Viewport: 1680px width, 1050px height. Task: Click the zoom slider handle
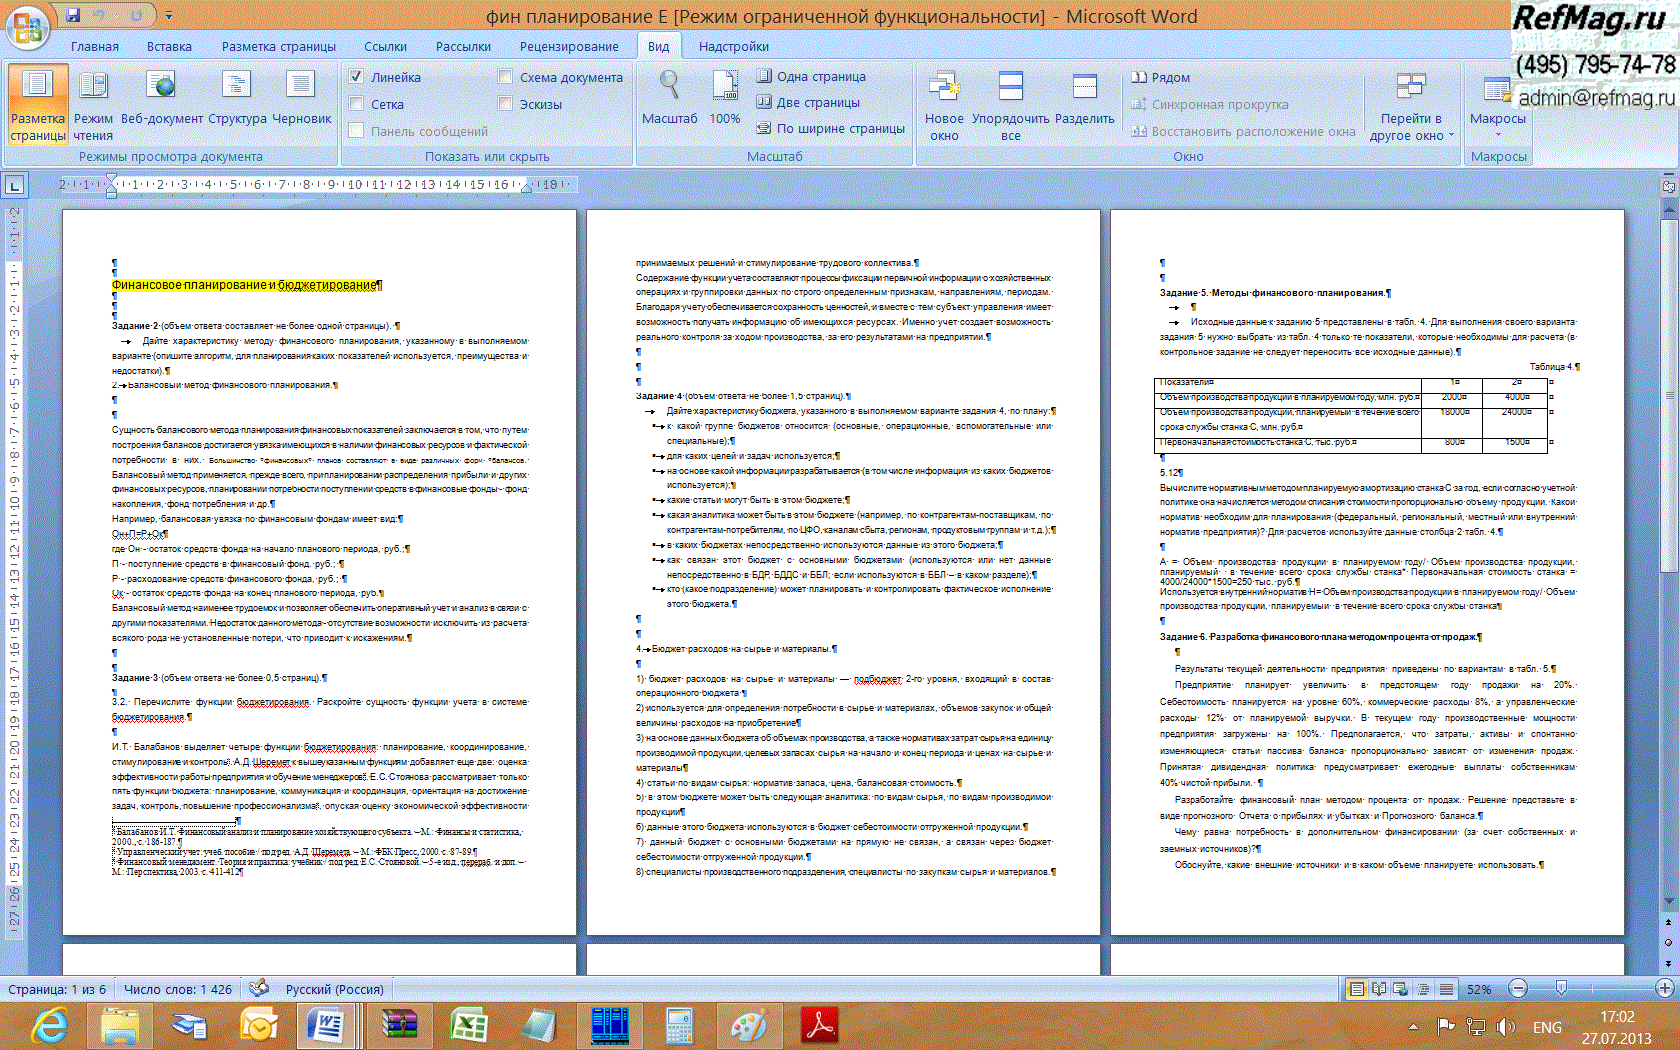click(x=1561, y=989)
